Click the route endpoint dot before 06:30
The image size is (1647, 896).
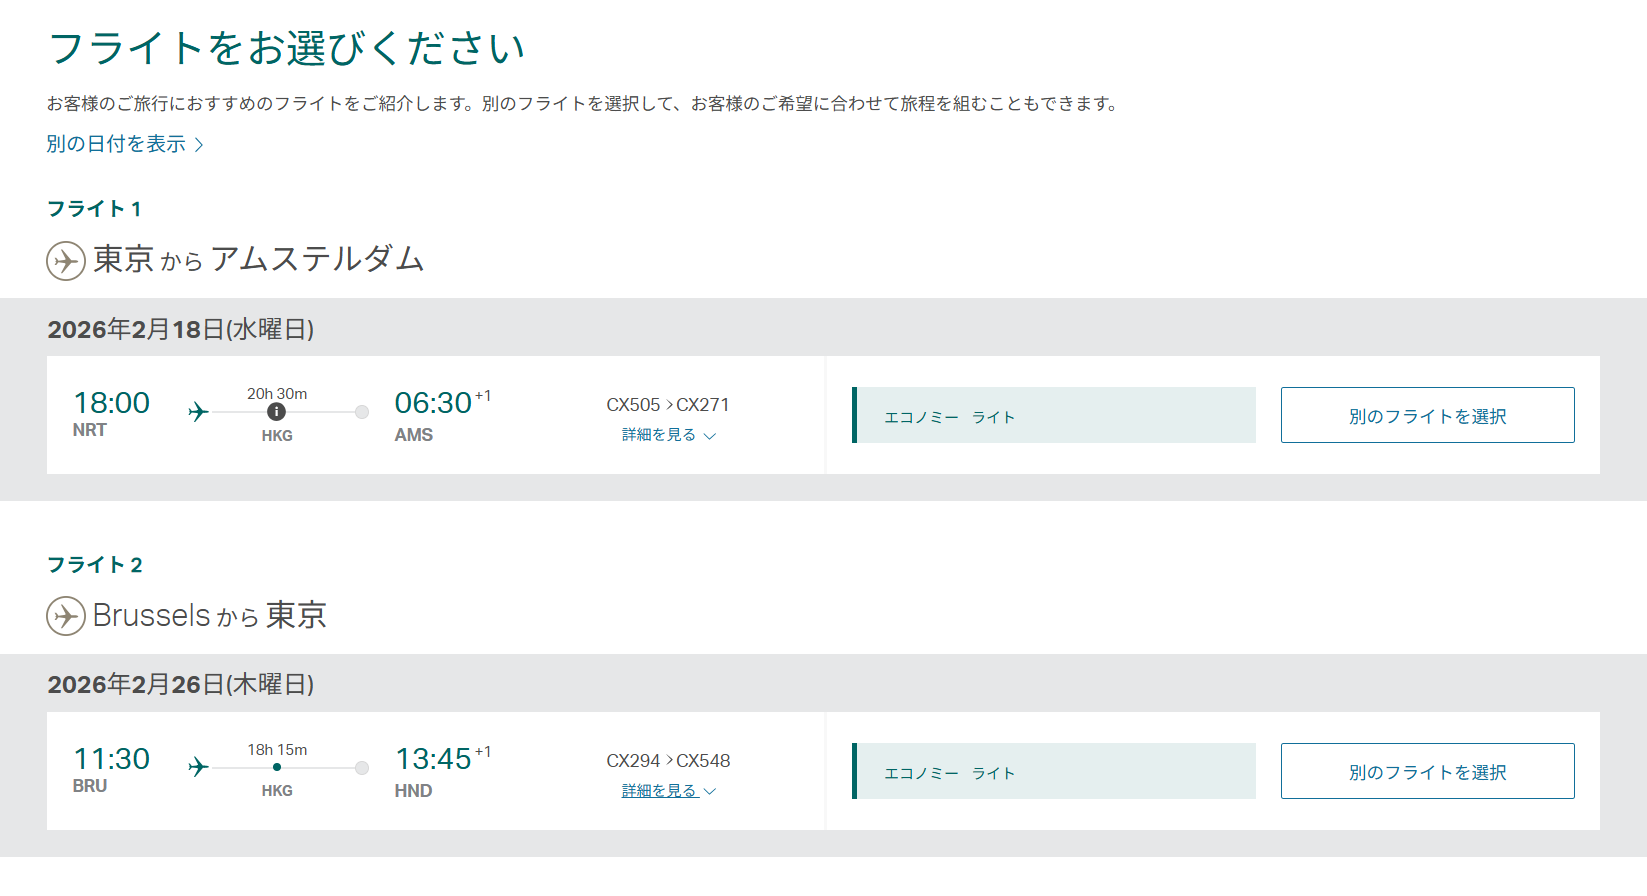[362, 412]
